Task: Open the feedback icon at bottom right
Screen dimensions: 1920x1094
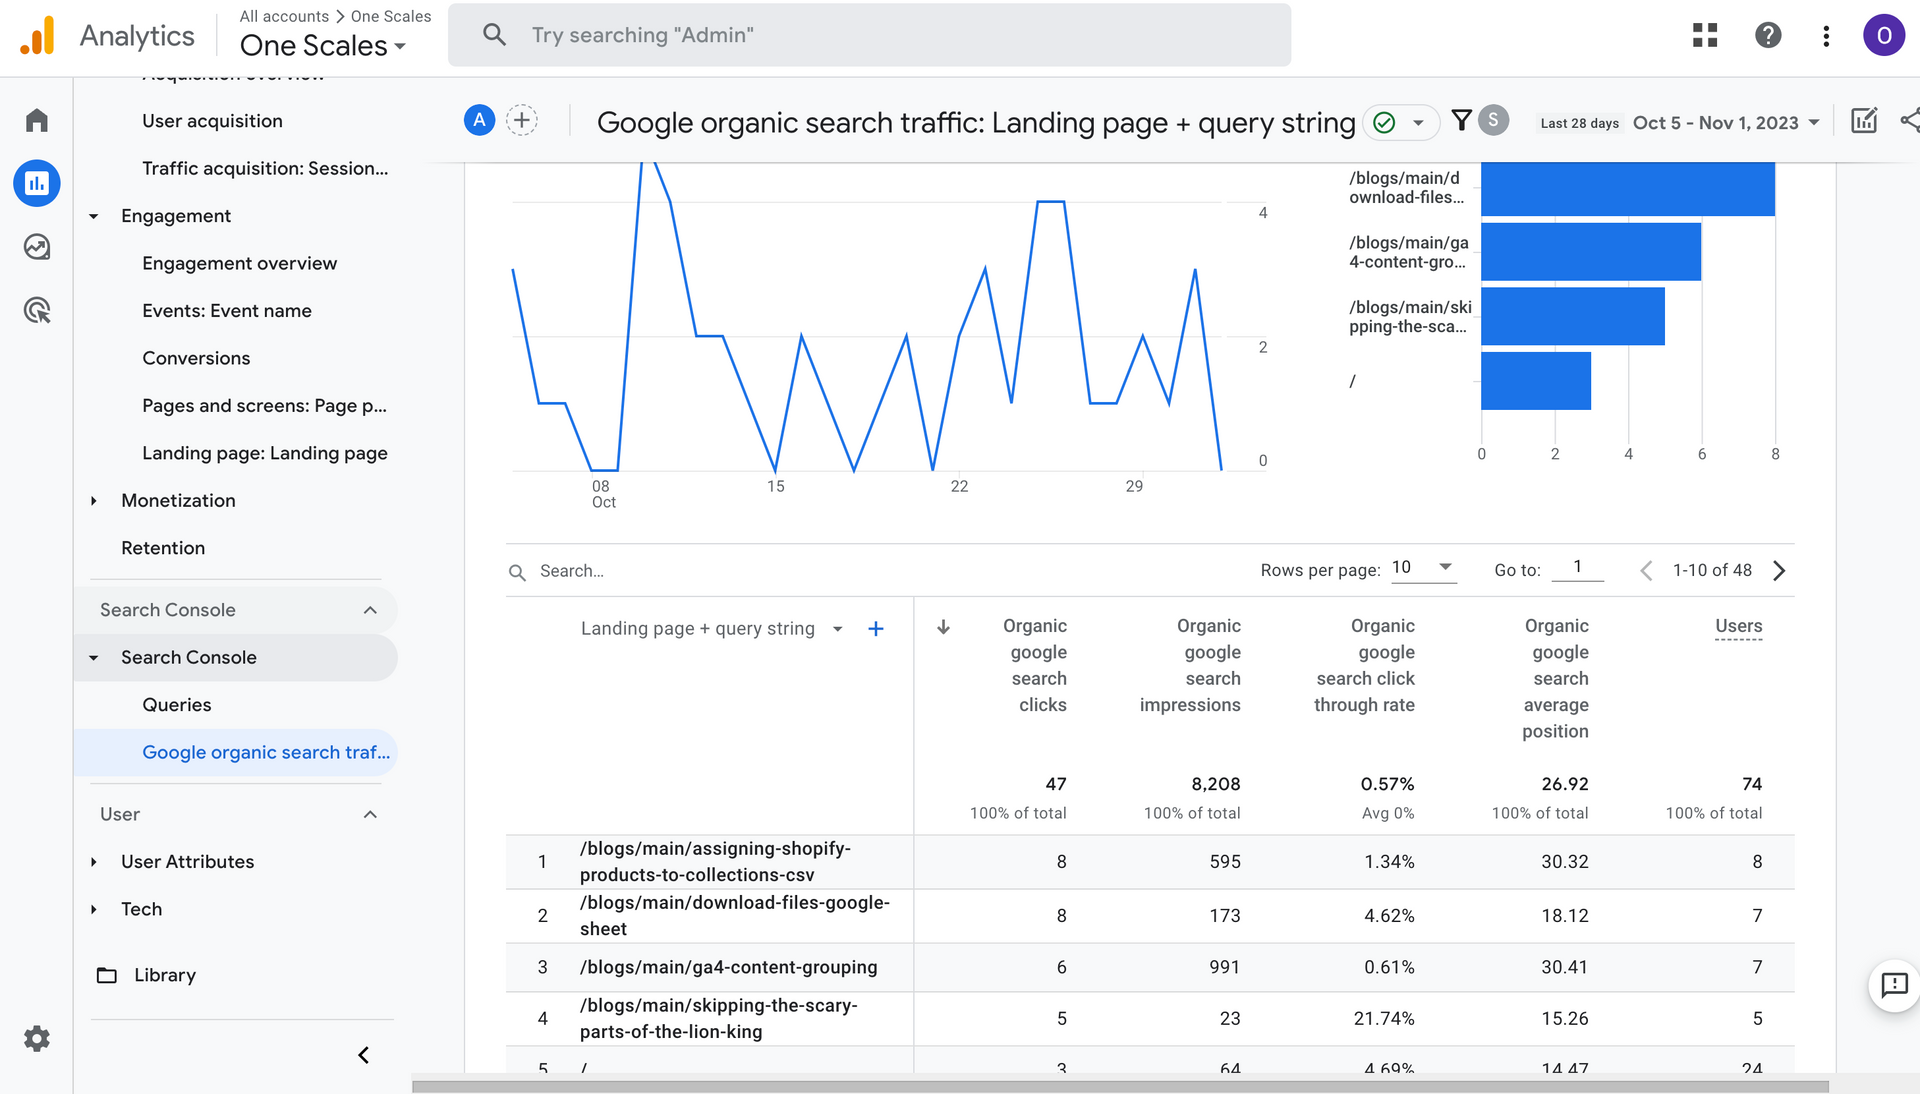Action: click(1895, 987)
